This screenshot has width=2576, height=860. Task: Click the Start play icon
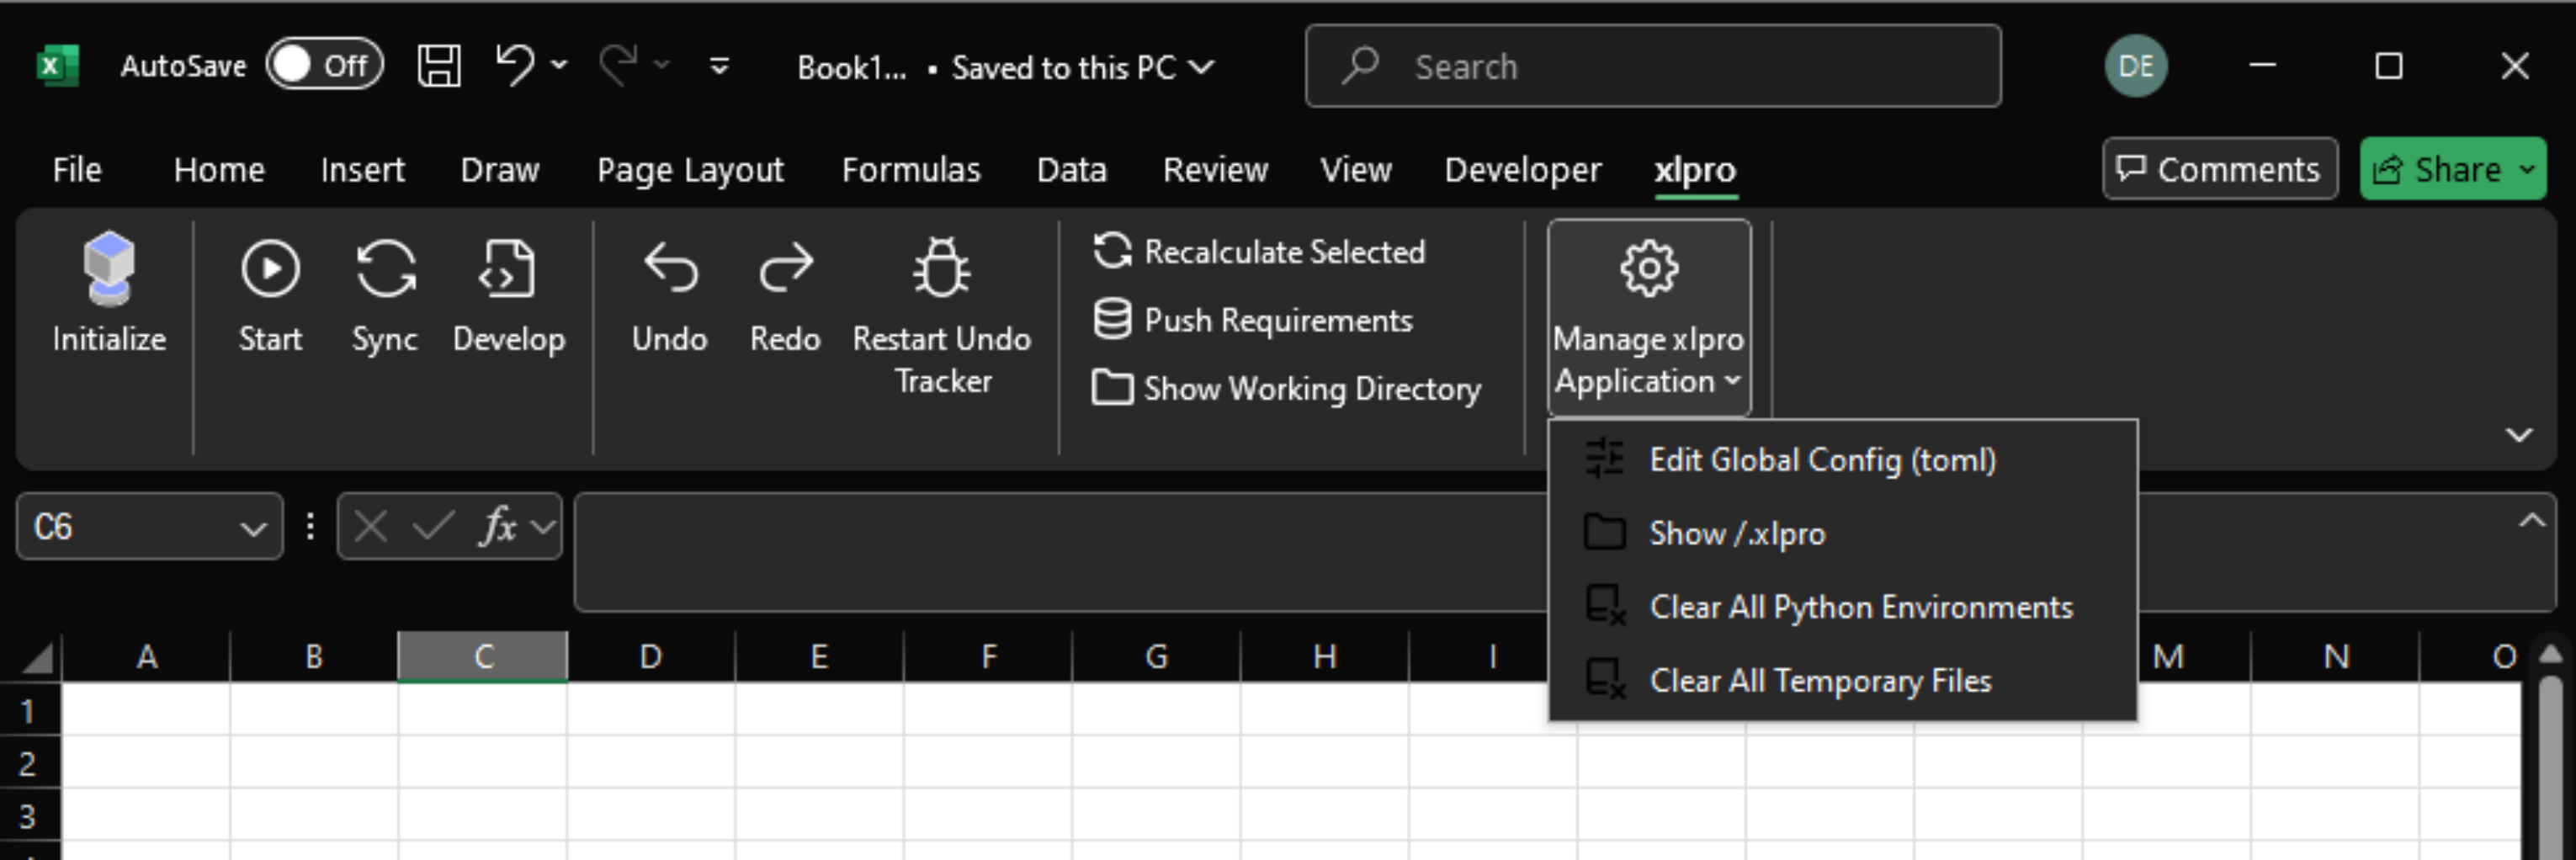pyautogui.click(x=270, y=268)
